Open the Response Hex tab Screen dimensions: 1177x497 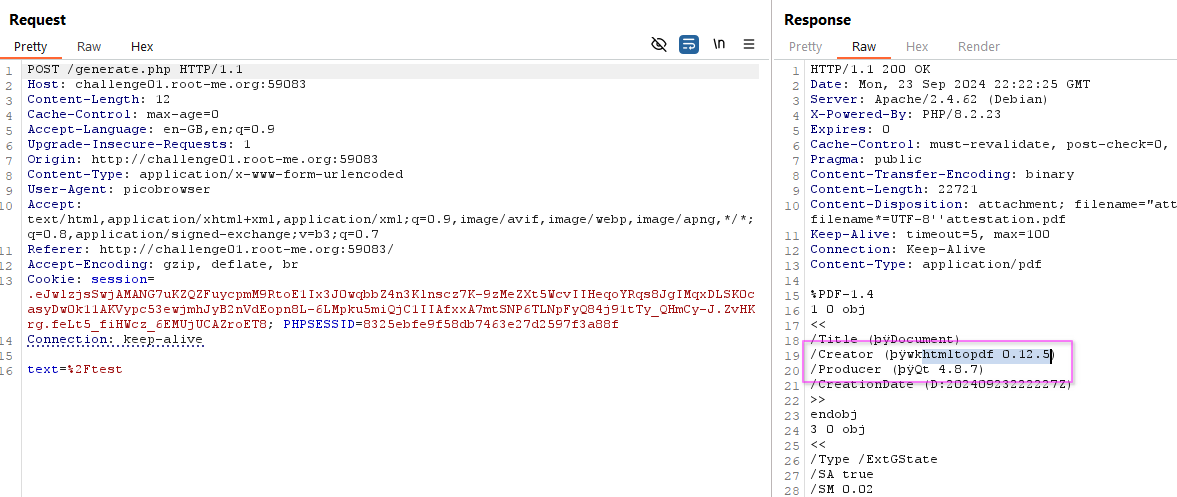[x=917, y=47]
